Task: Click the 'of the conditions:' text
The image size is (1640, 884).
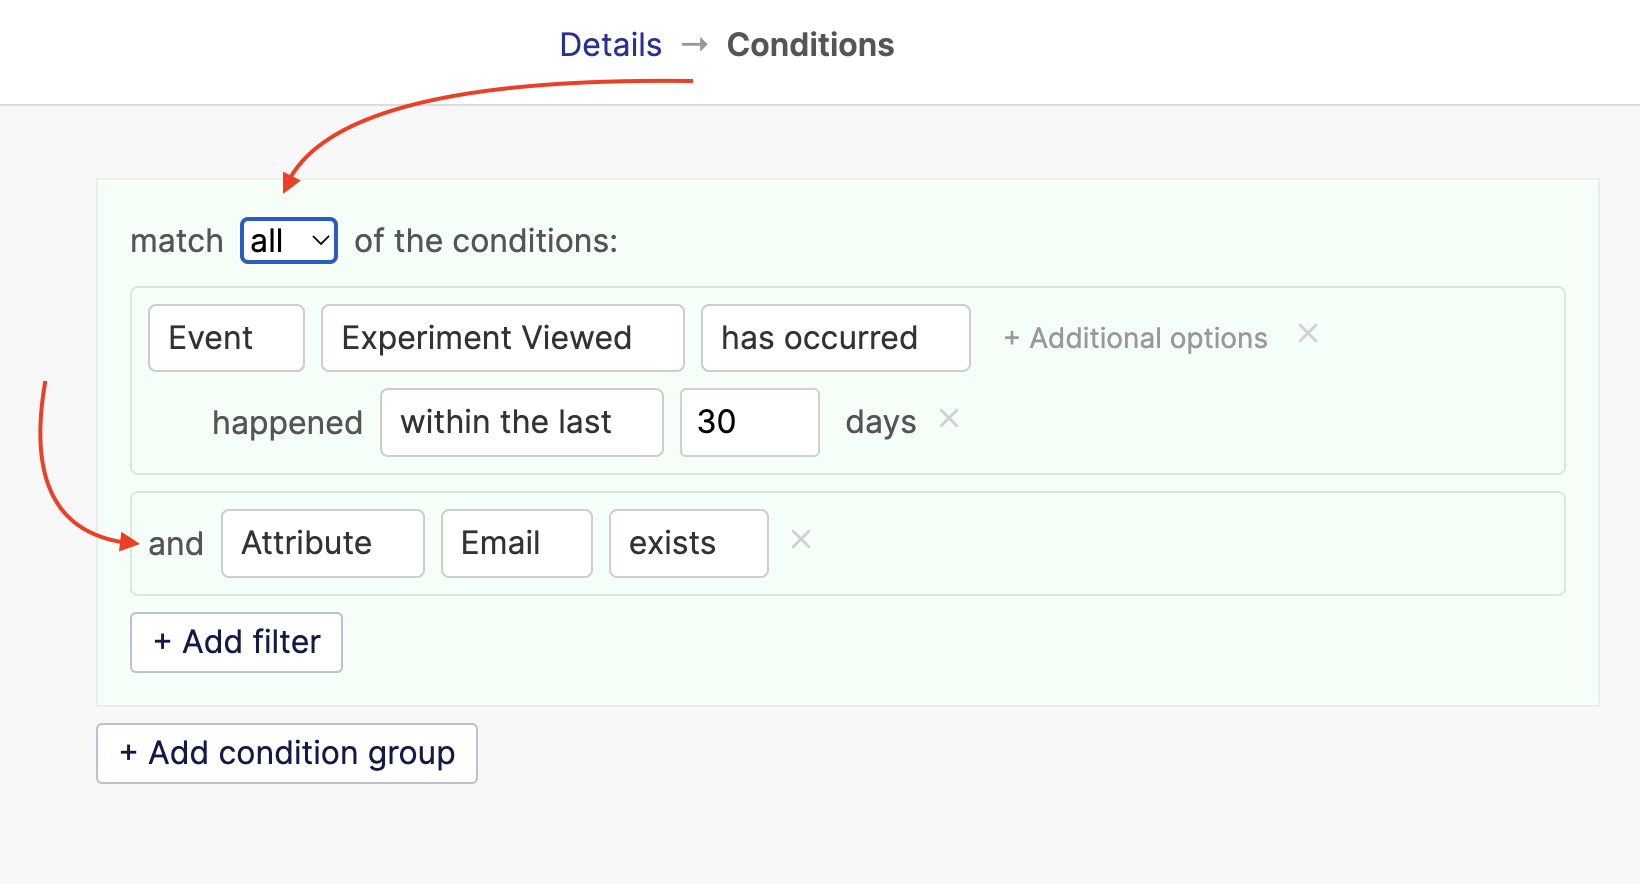Action: click(486, 241)
